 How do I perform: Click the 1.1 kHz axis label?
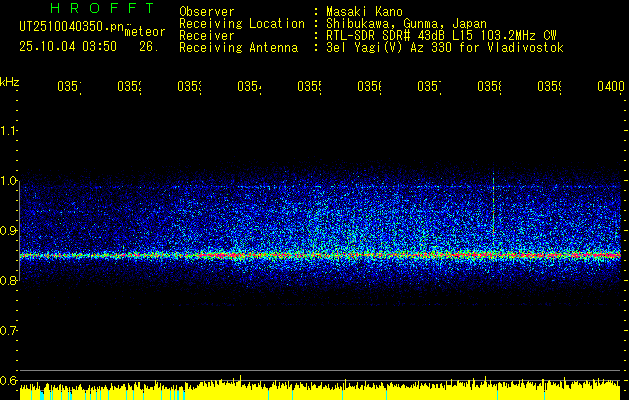tap(9, 131)
